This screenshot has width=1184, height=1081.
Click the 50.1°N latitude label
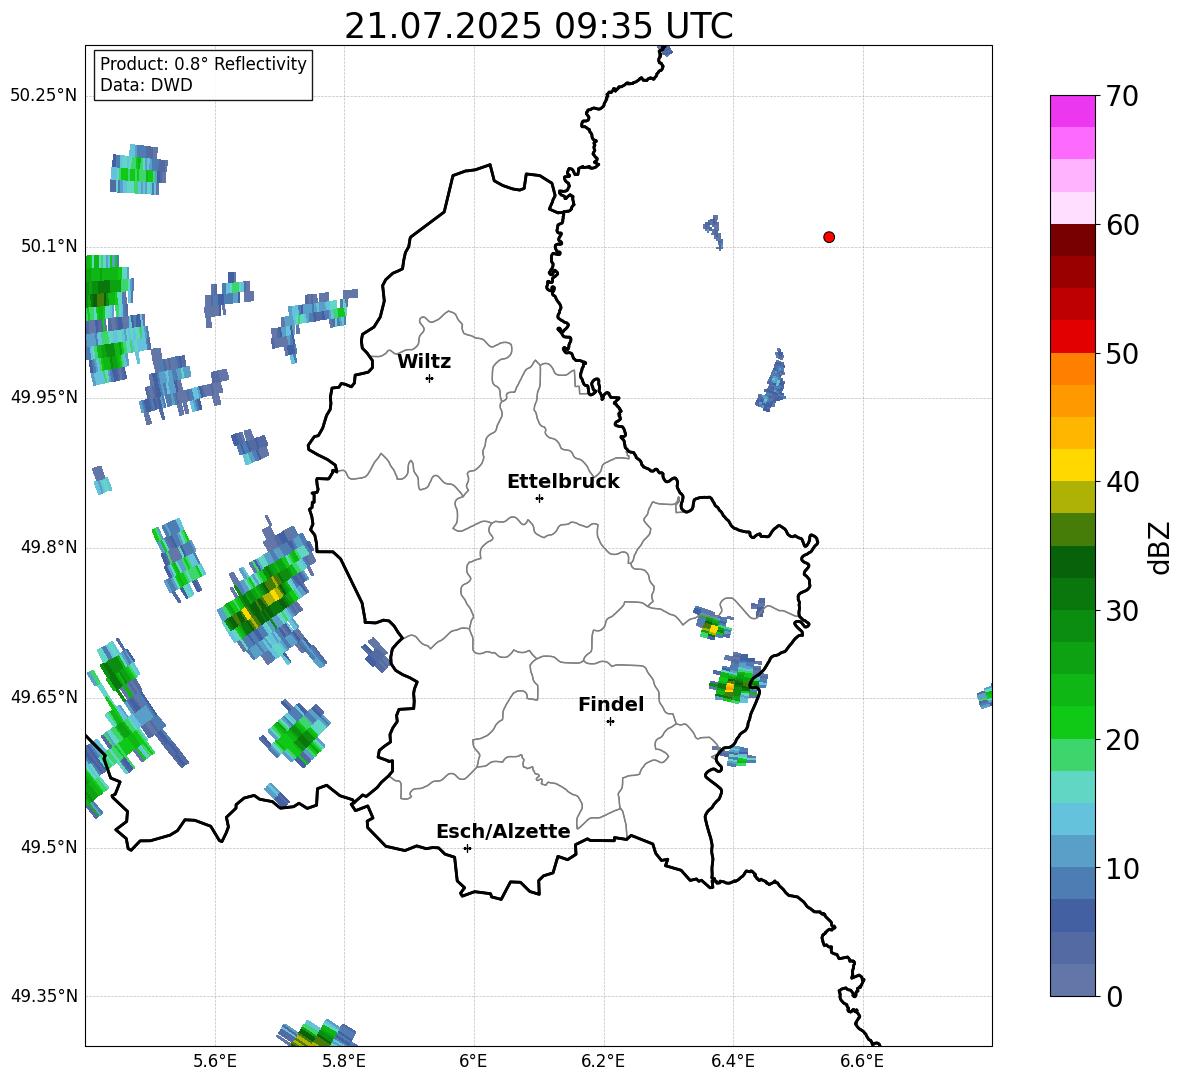pos(49,246)
